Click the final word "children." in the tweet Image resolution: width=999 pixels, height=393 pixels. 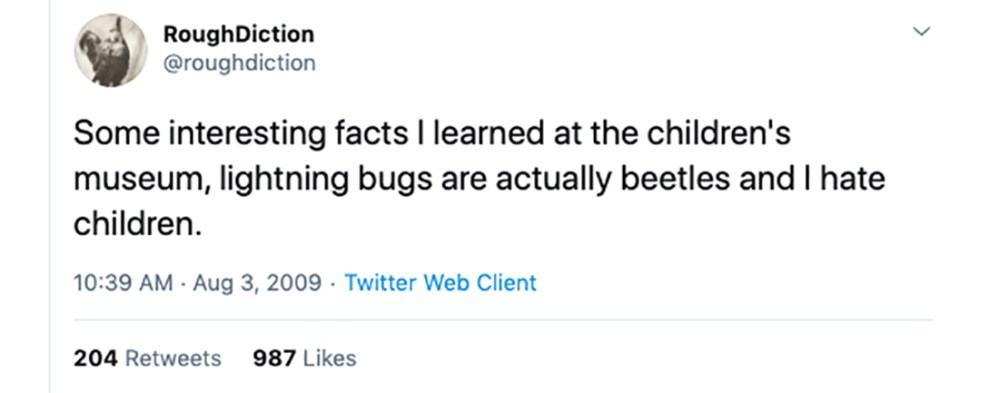pyautogui.click(x=138, y=224)
